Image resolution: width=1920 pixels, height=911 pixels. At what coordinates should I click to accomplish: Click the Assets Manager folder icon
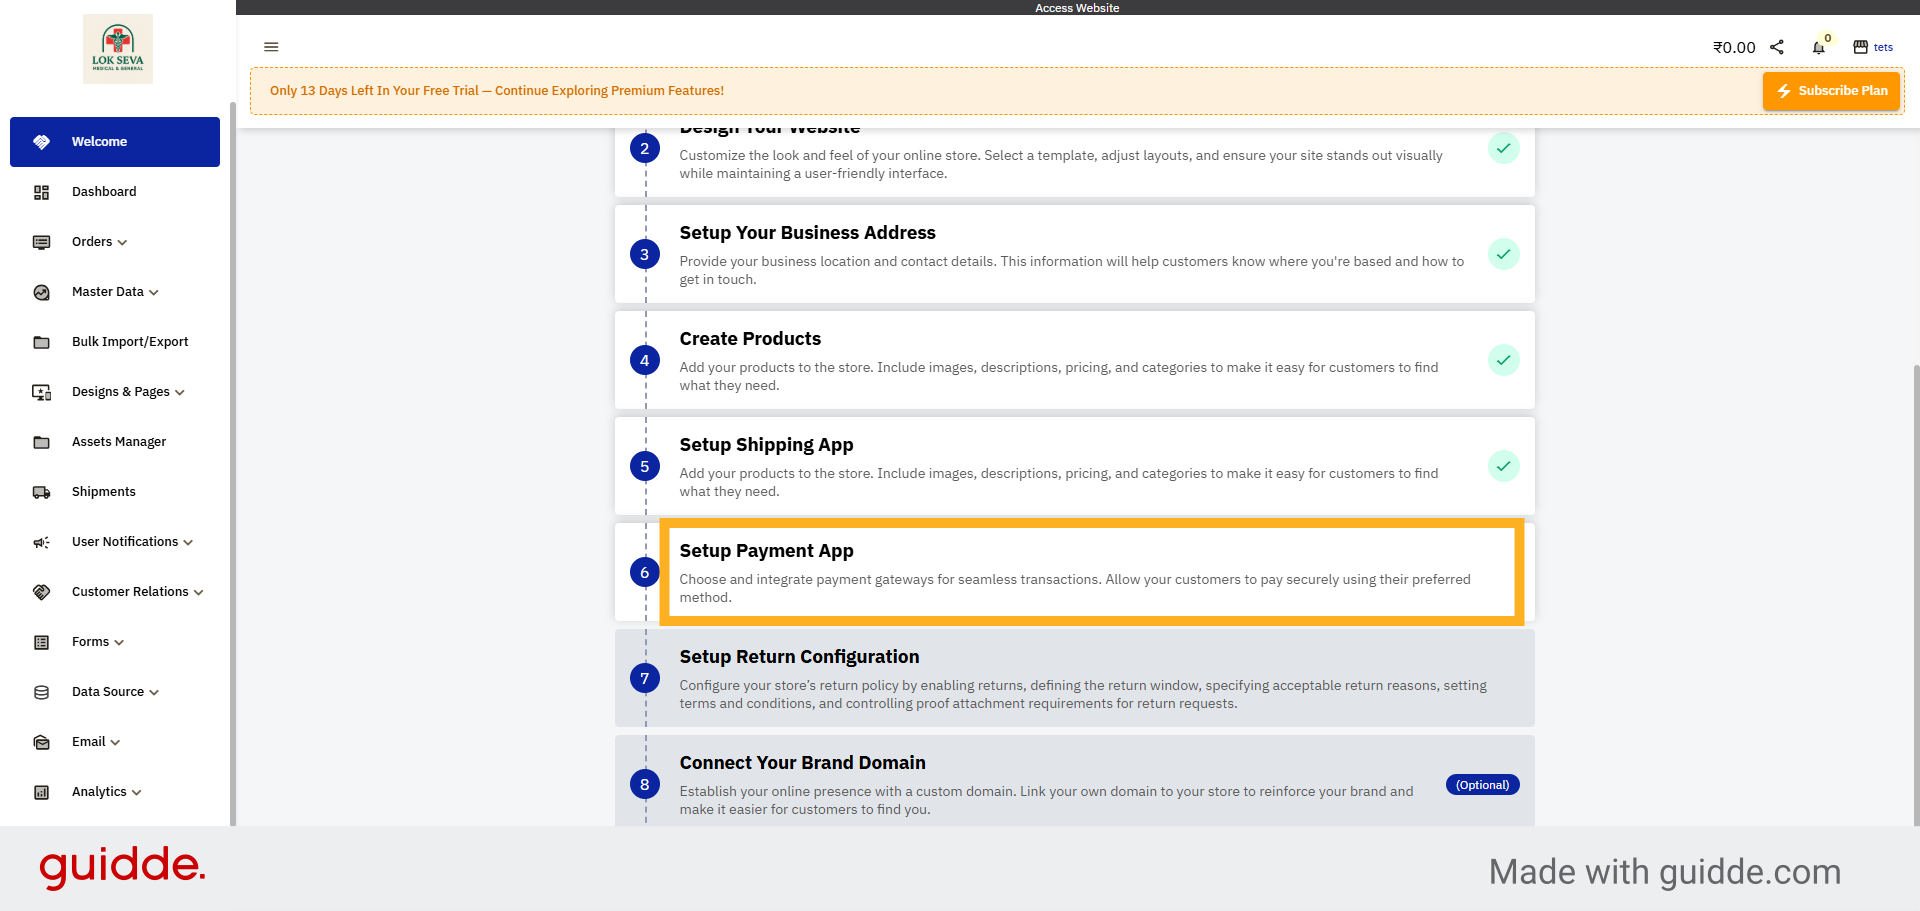(x=41, y=442)
